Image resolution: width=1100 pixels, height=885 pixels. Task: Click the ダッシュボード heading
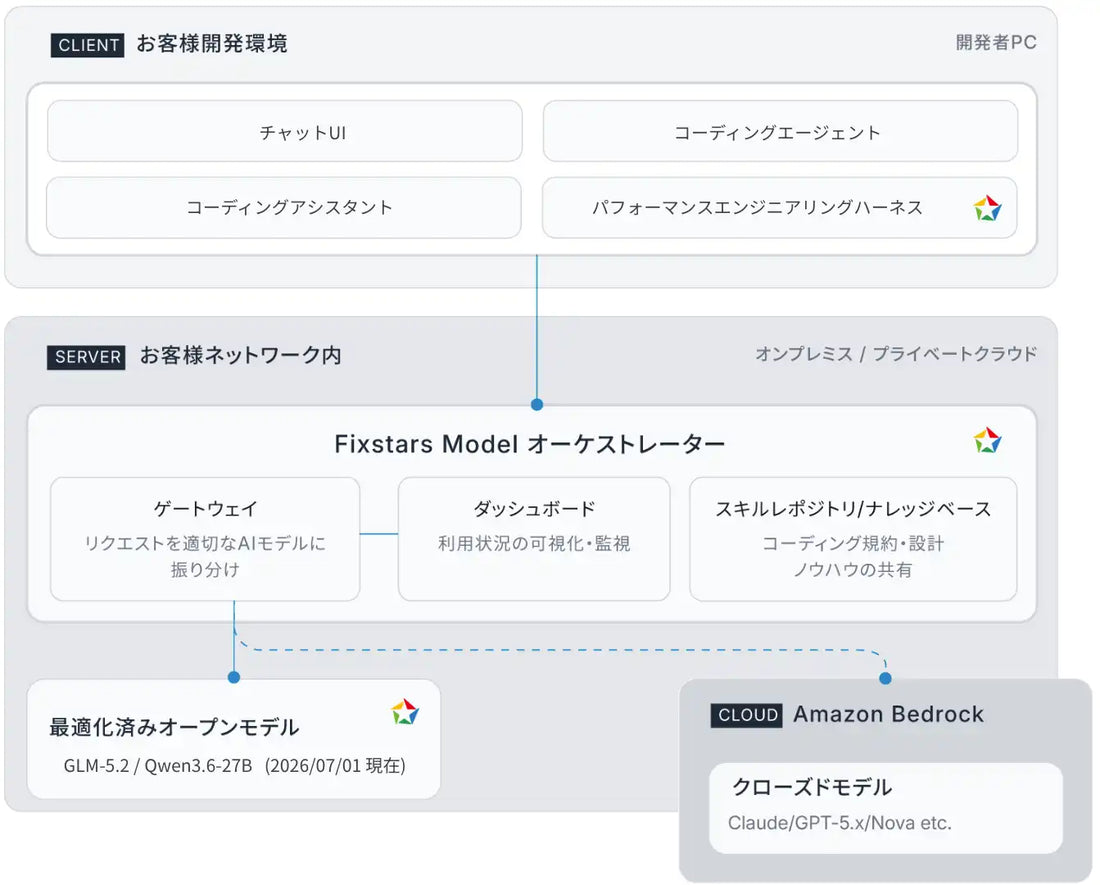534,508
